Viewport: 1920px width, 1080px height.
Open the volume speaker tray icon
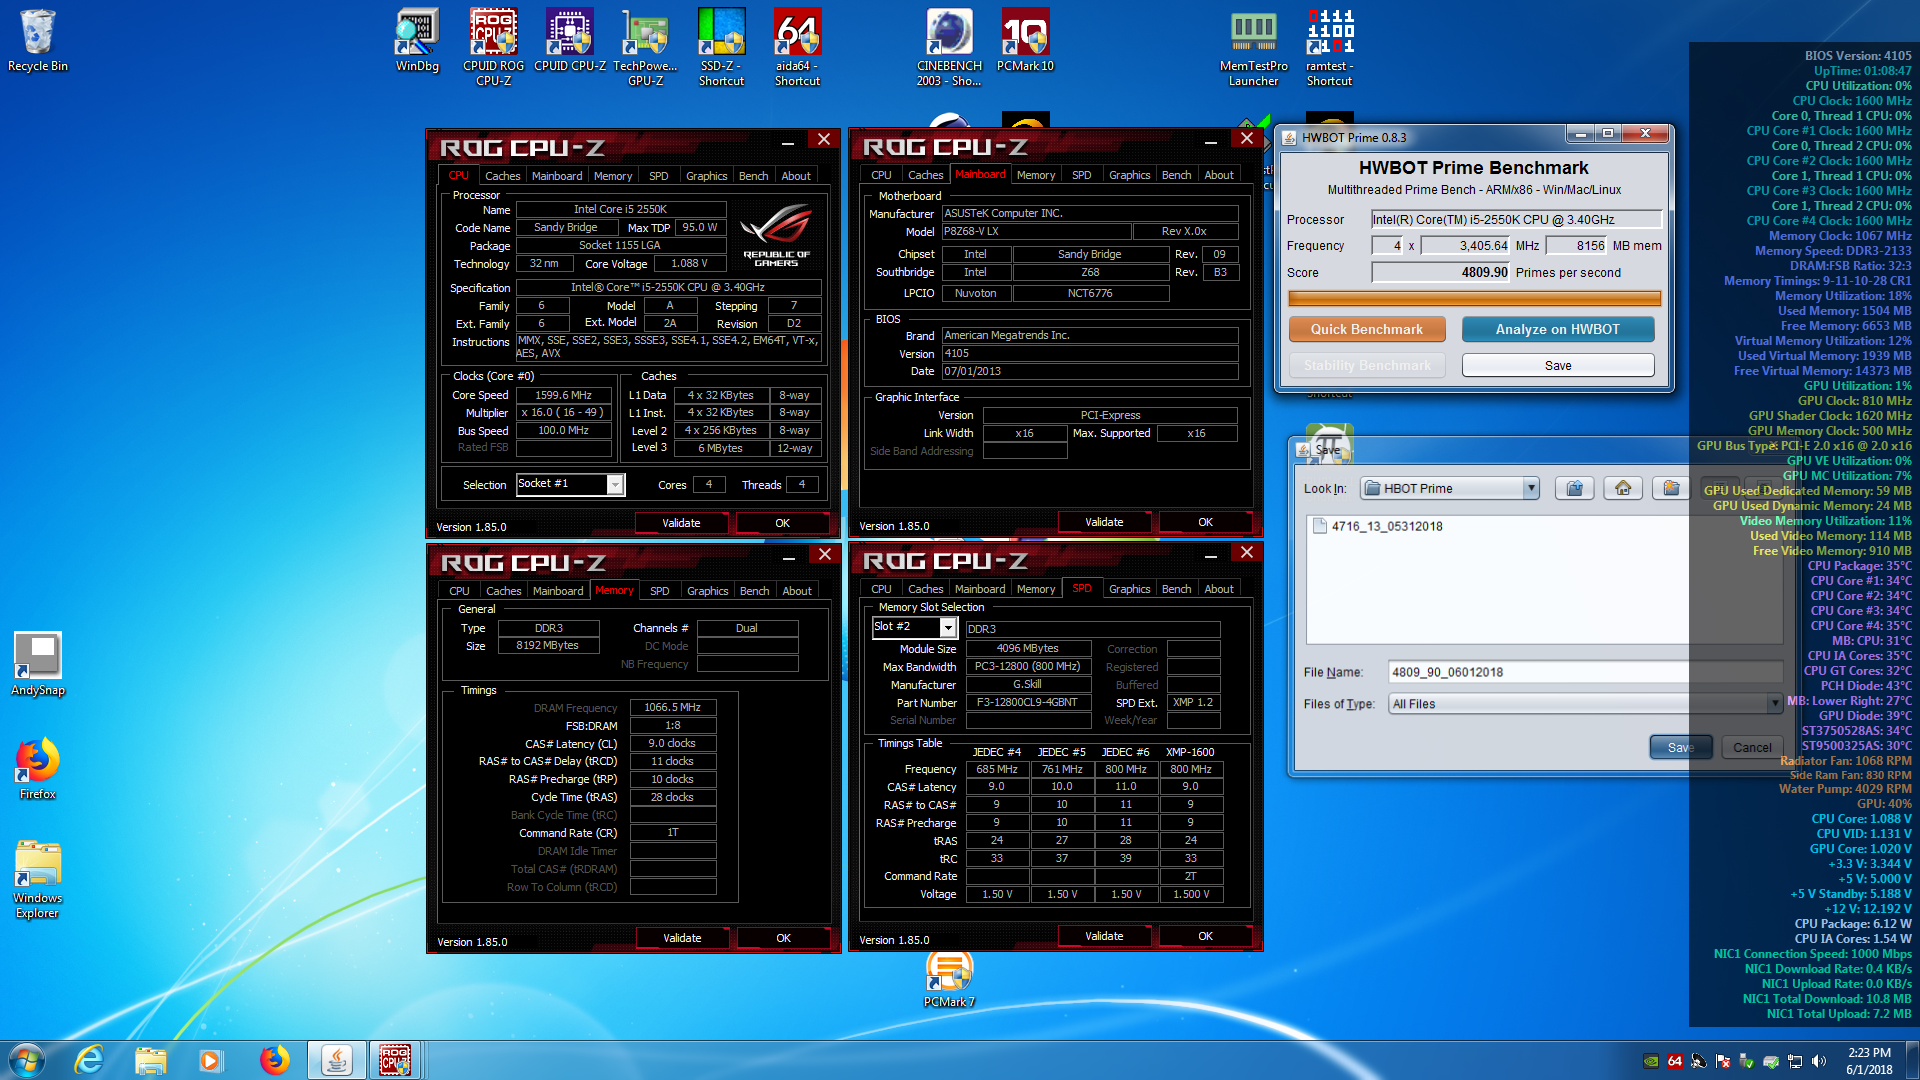[1819, 1061]
